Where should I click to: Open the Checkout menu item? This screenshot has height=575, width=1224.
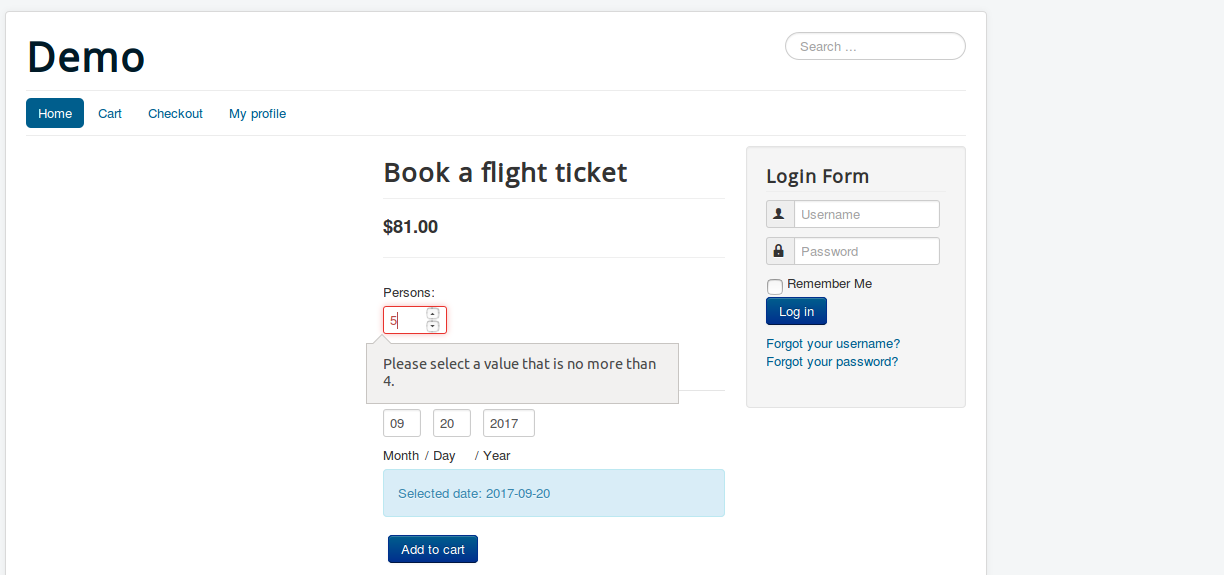tap(175, 113)
